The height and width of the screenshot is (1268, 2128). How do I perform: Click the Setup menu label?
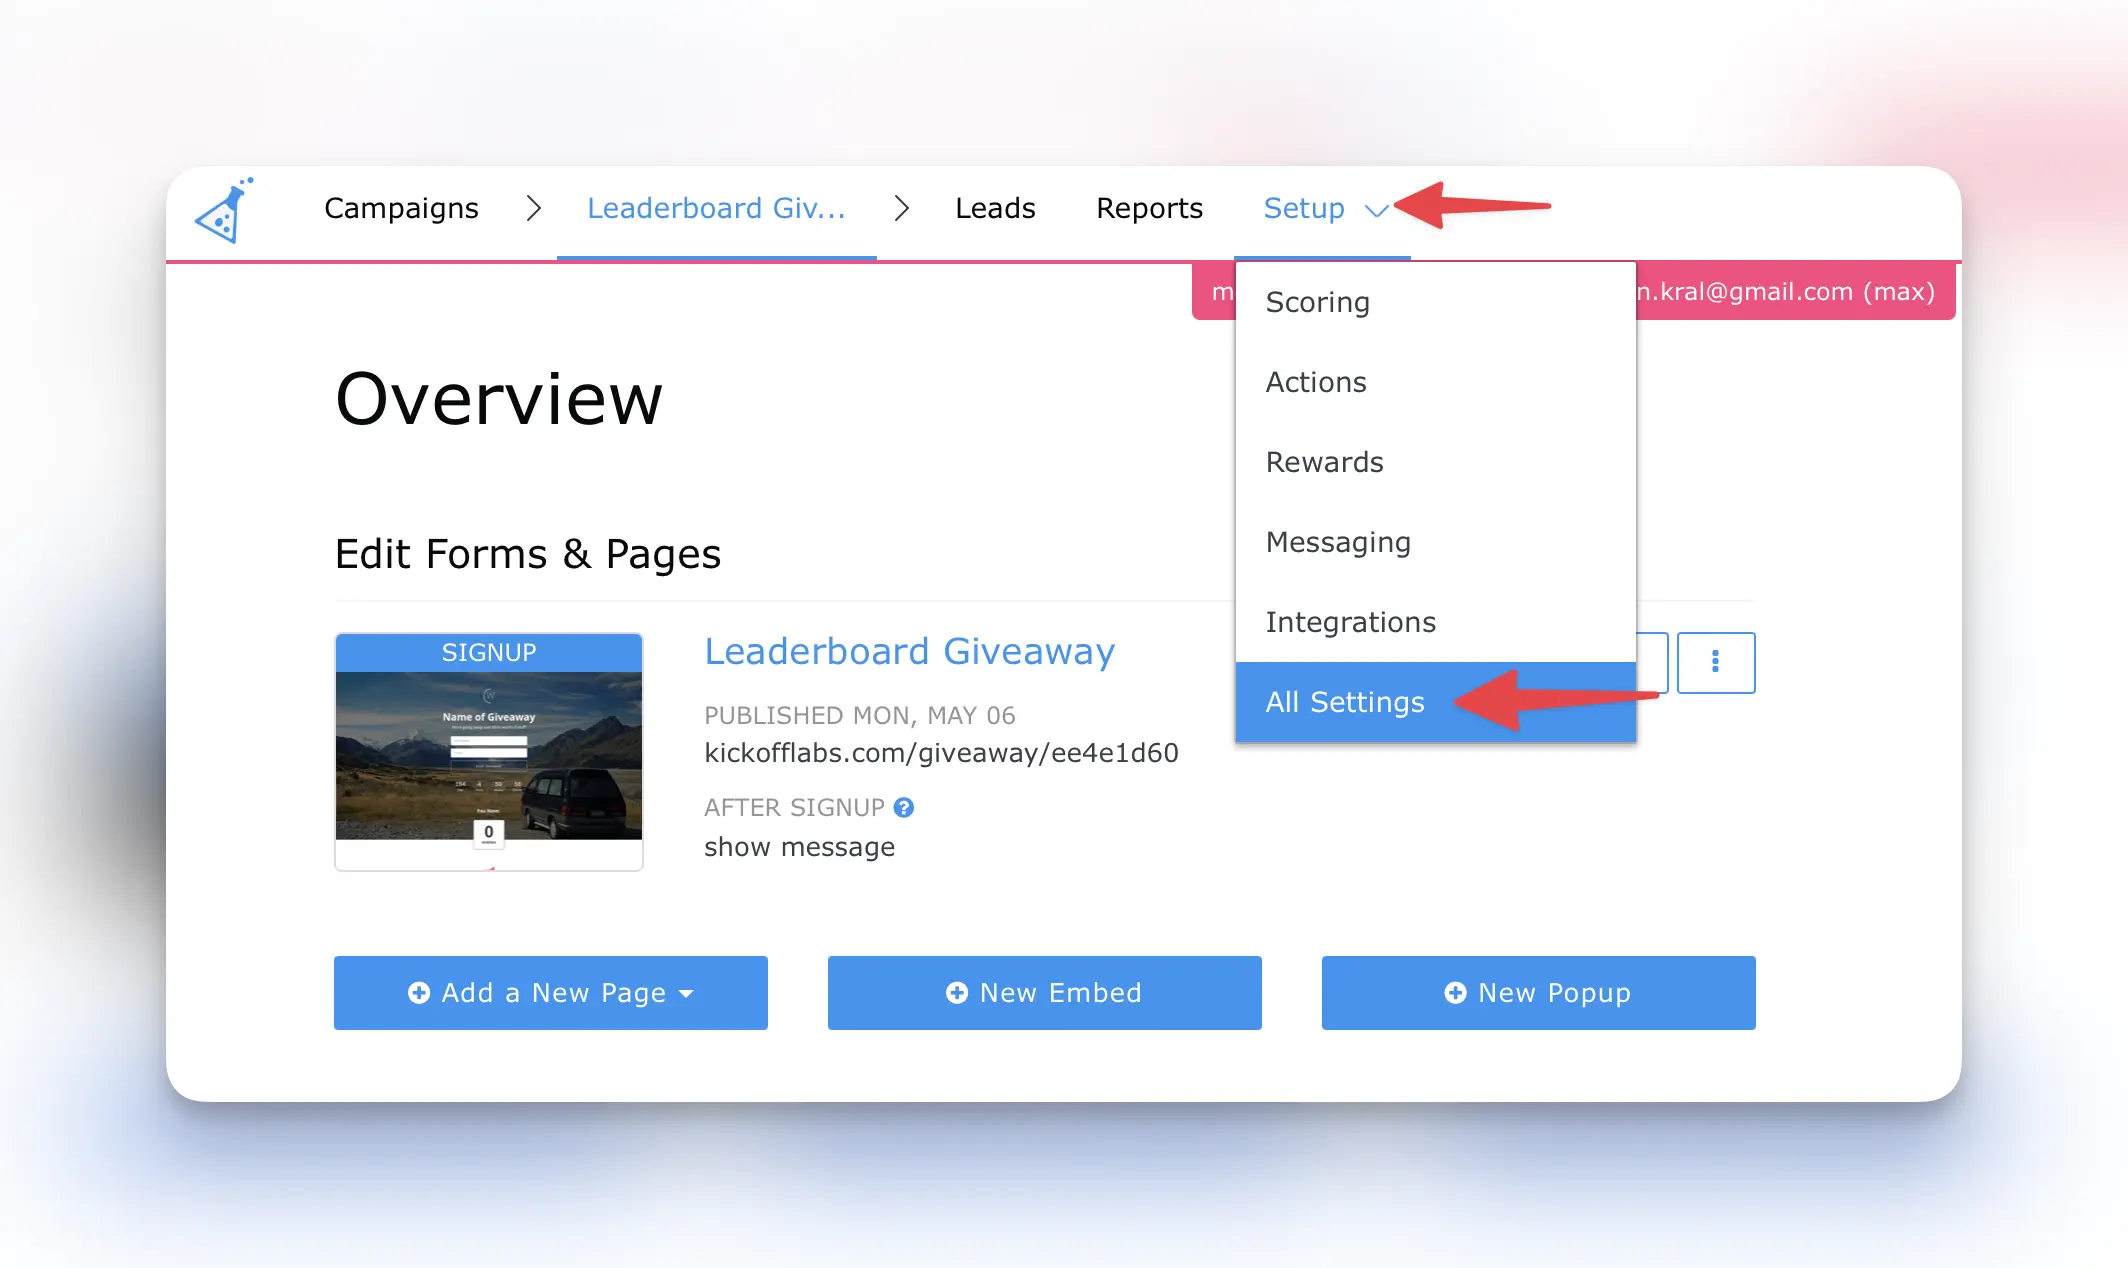(1304, 208)
